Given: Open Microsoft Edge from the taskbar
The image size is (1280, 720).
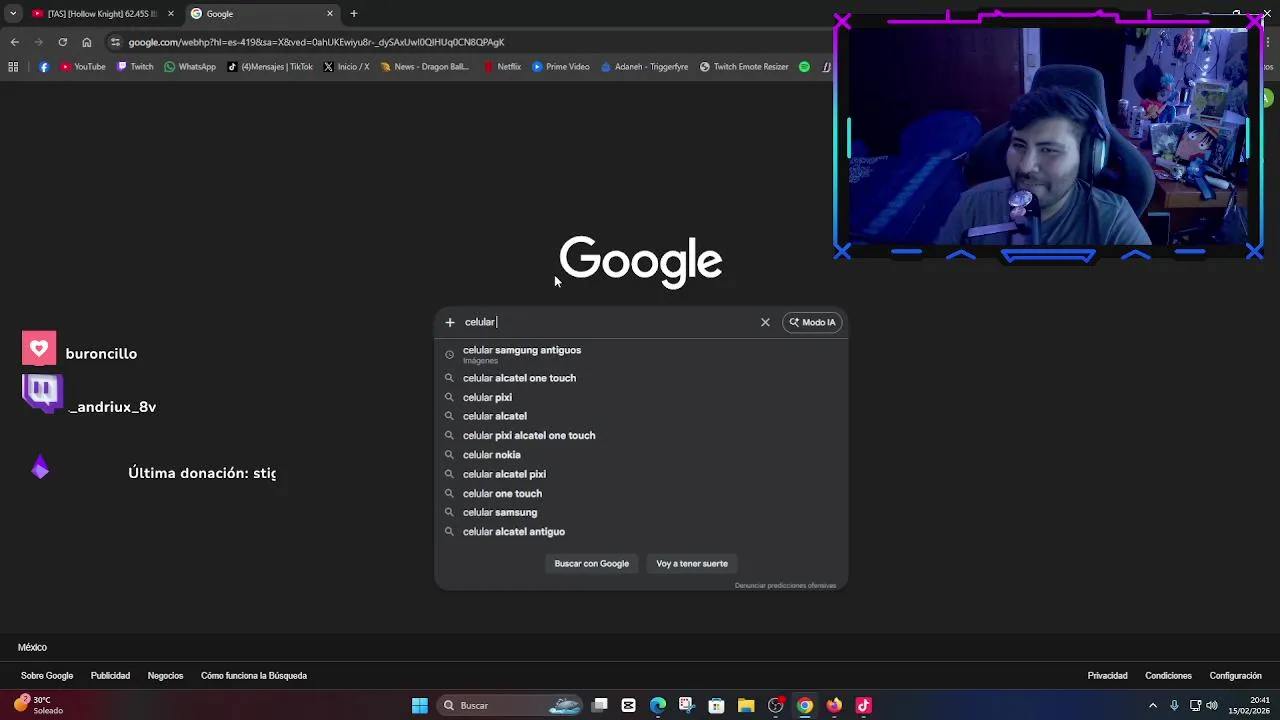Looking at the screenshot, I should [x=657, y=706].
